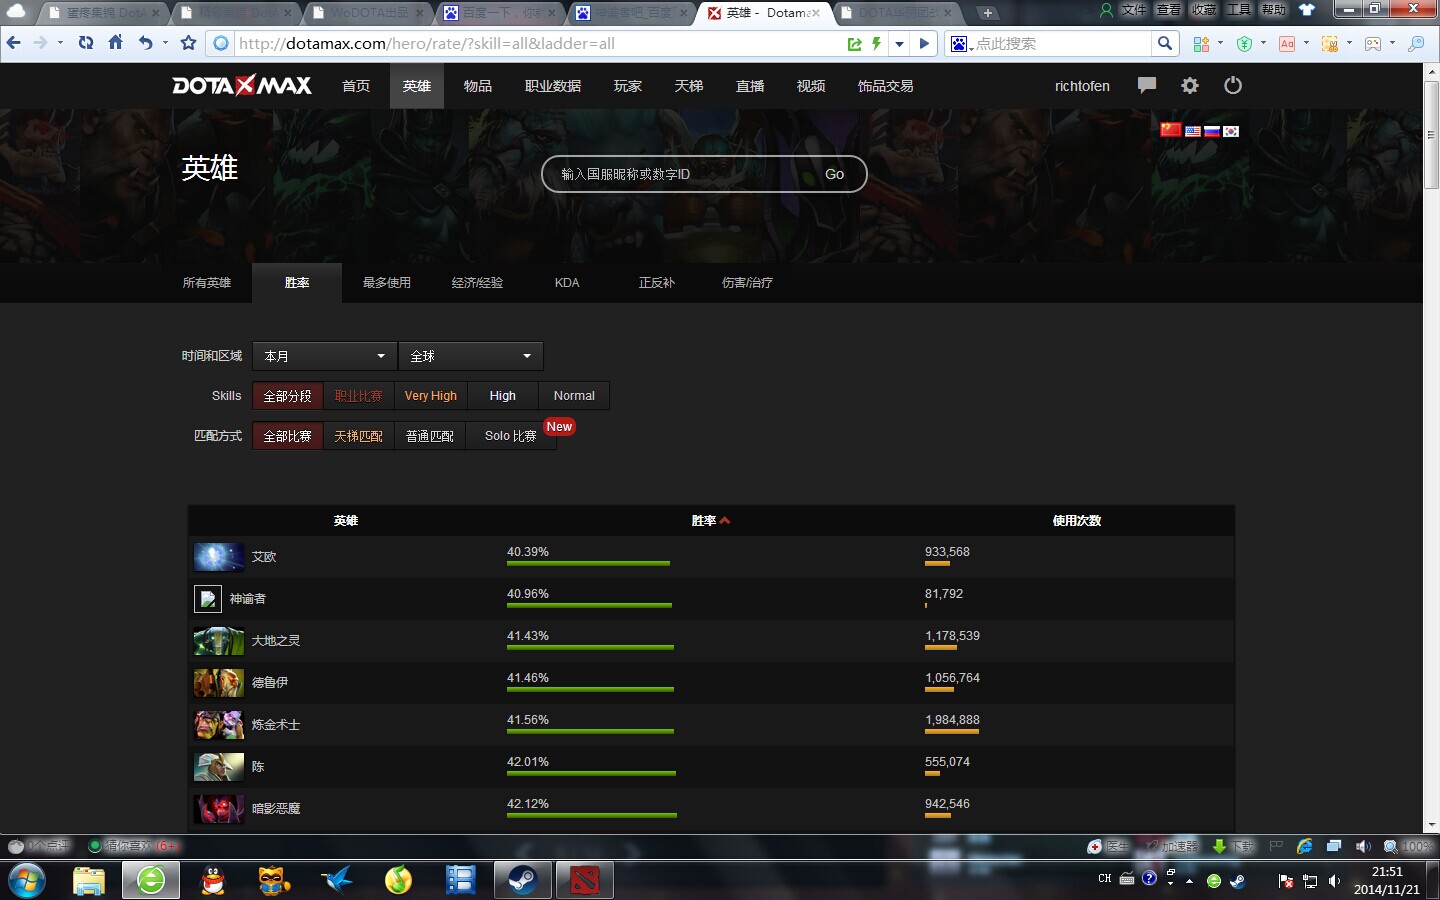Click the Go search button
The width and height of the screenshot is (1440, 900).
[x=834, y=174]
